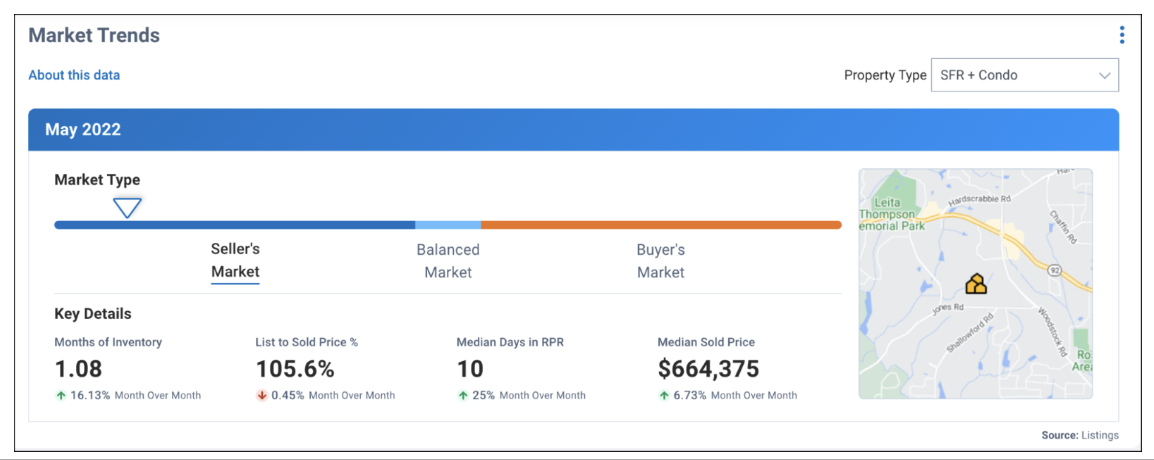Click the market type triangle marker
This screenshot has width=1154, height=460.
(127, 208)
